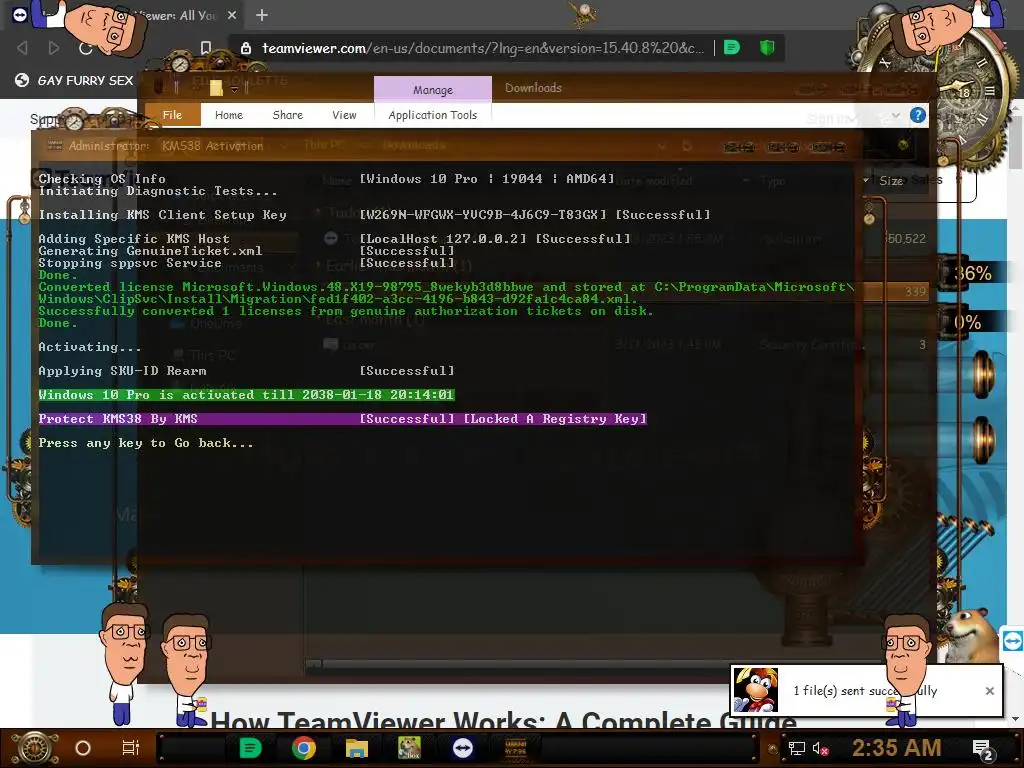The height and width of the screenshot is (768, 1024).
Task: Open the File tab in File Explorer
Action: pyautogui.click(x=172, y=115)
